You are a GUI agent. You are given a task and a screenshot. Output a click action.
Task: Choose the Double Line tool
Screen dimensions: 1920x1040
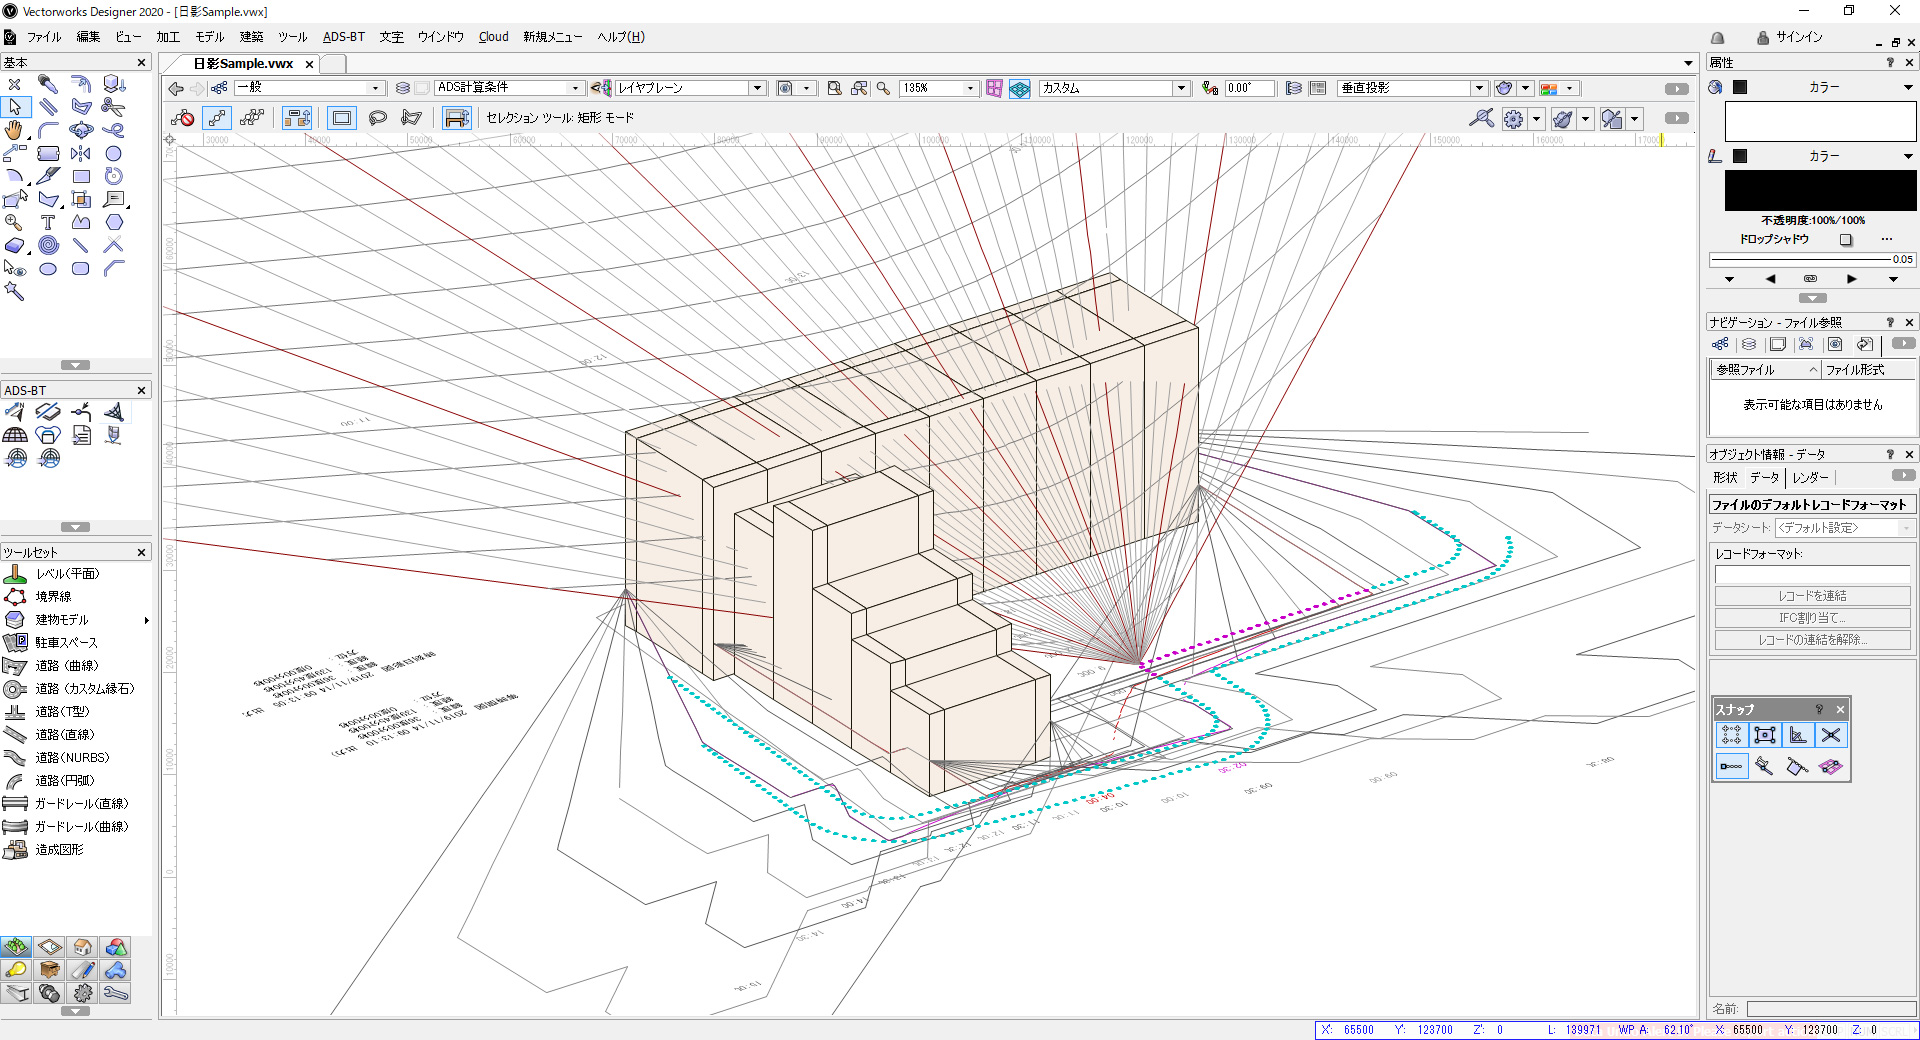coord(48,107)
